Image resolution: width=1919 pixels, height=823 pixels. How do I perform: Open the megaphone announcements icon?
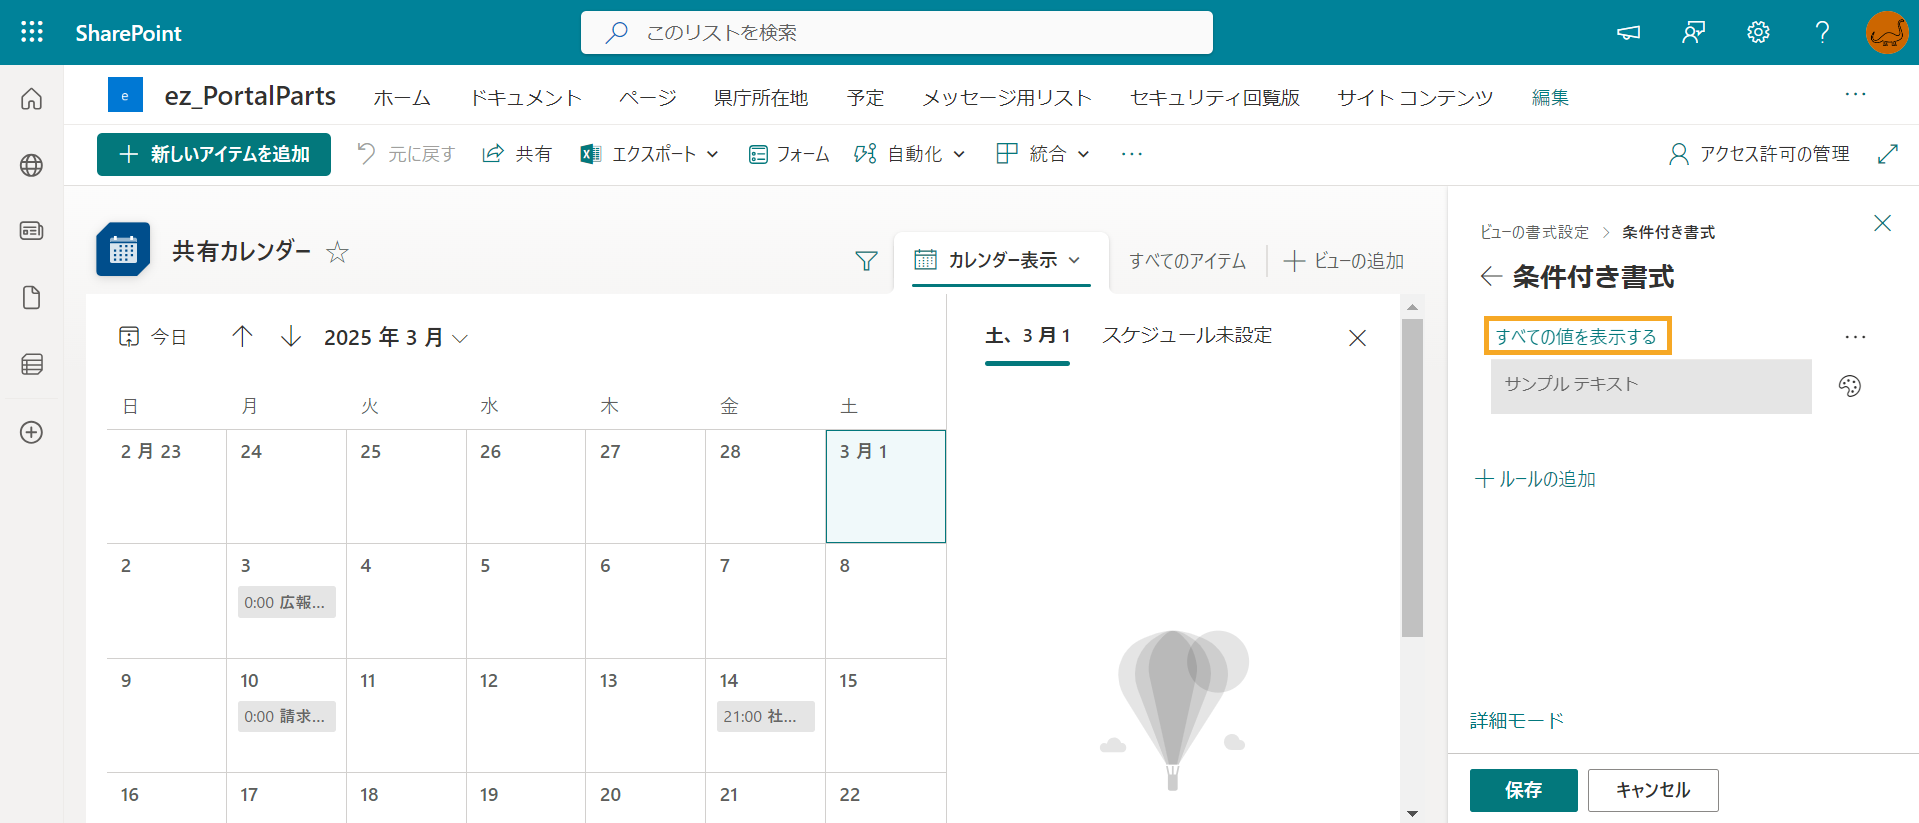click(x=1629, y=33)
